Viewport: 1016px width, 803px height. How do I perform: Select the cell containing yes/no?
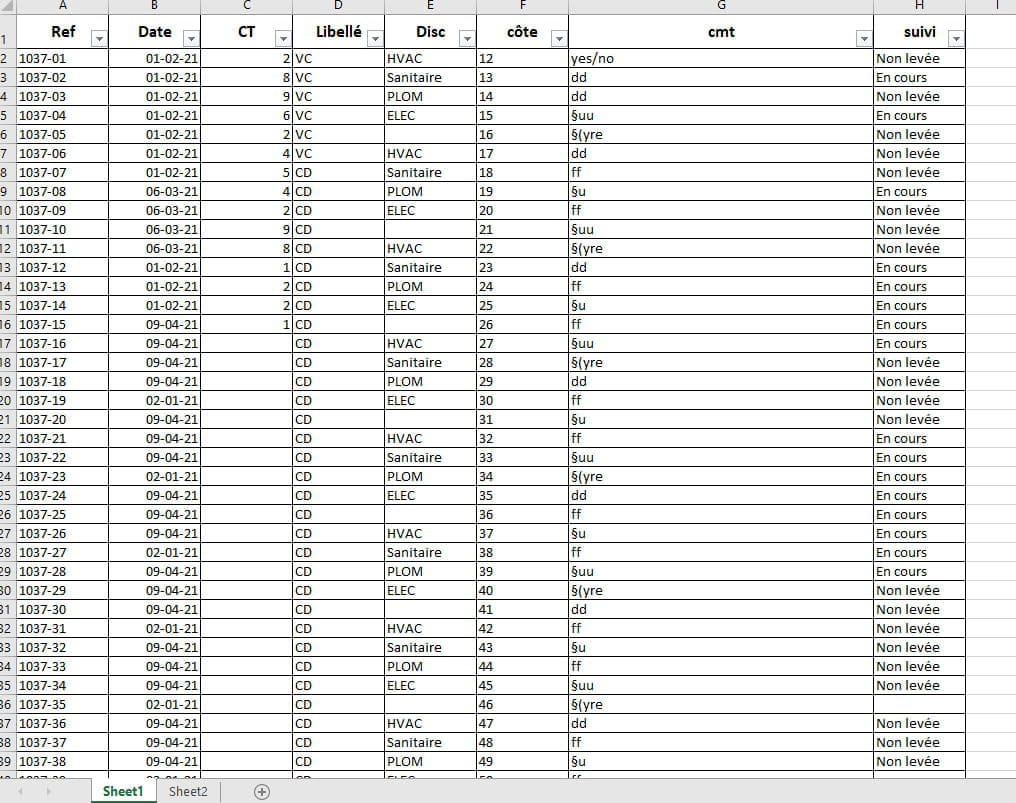(x=721, y=58)
